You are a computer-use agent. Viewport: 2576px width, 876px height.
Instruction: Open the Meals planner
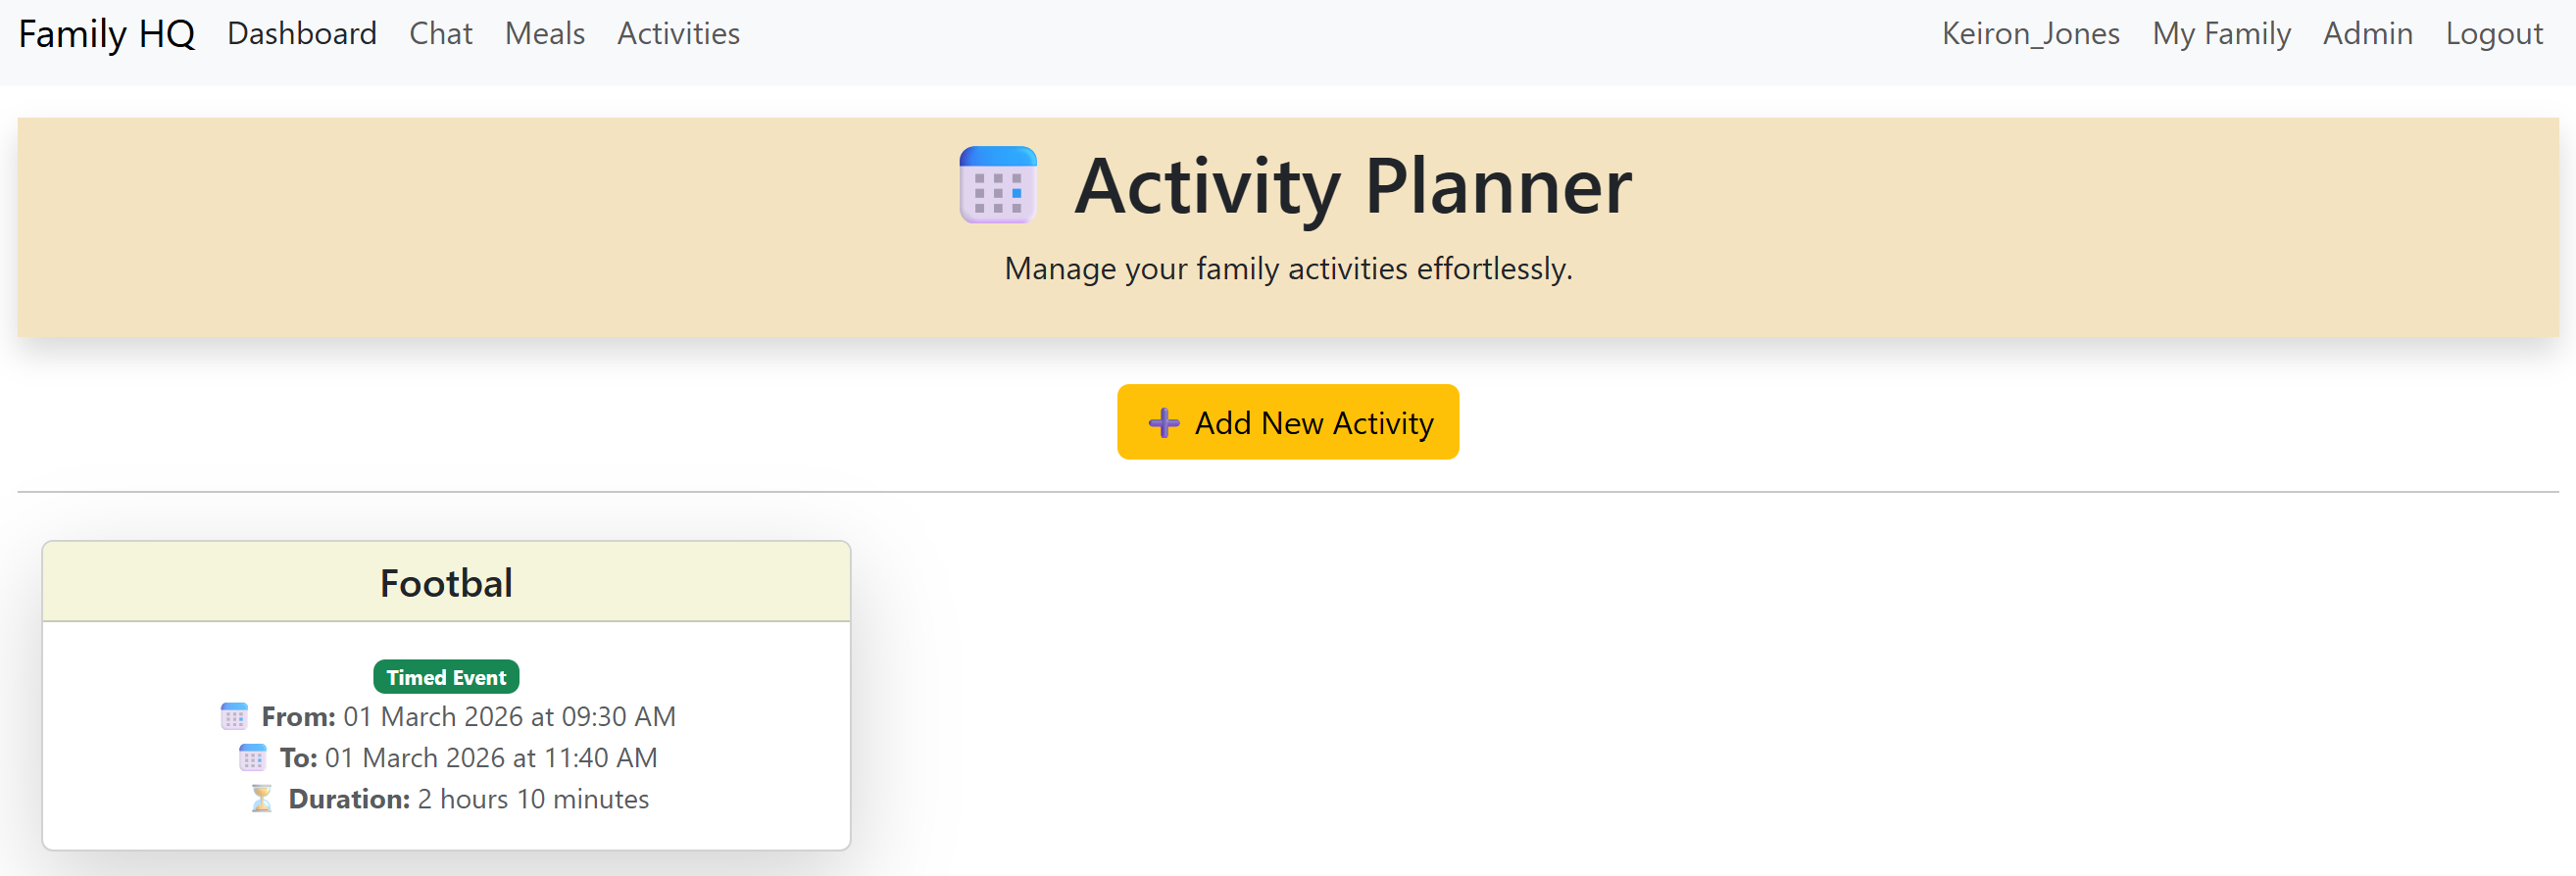[544, 33]
